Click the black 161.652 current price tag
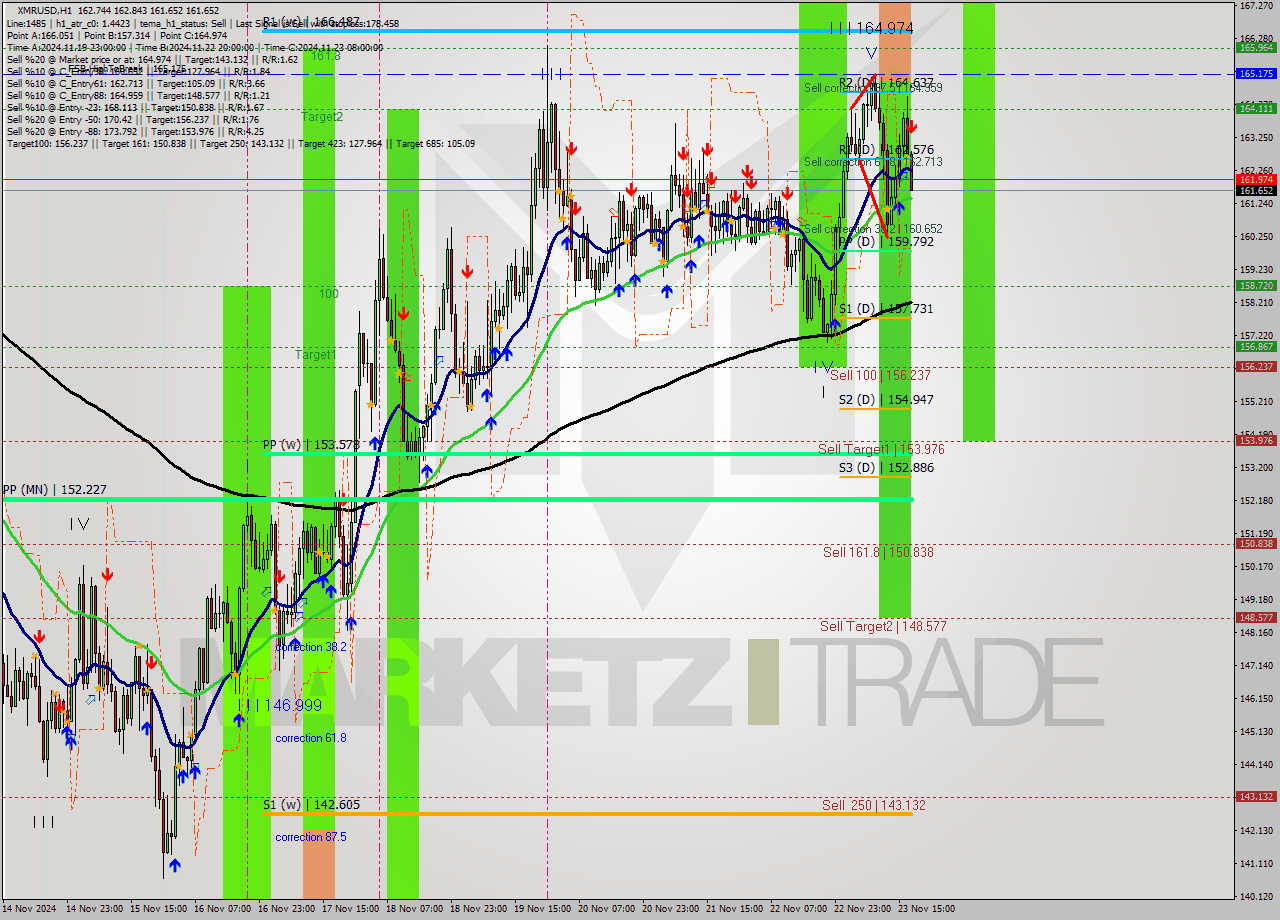This screenshot has width=1280, height=920. (x=1256, y=190)
